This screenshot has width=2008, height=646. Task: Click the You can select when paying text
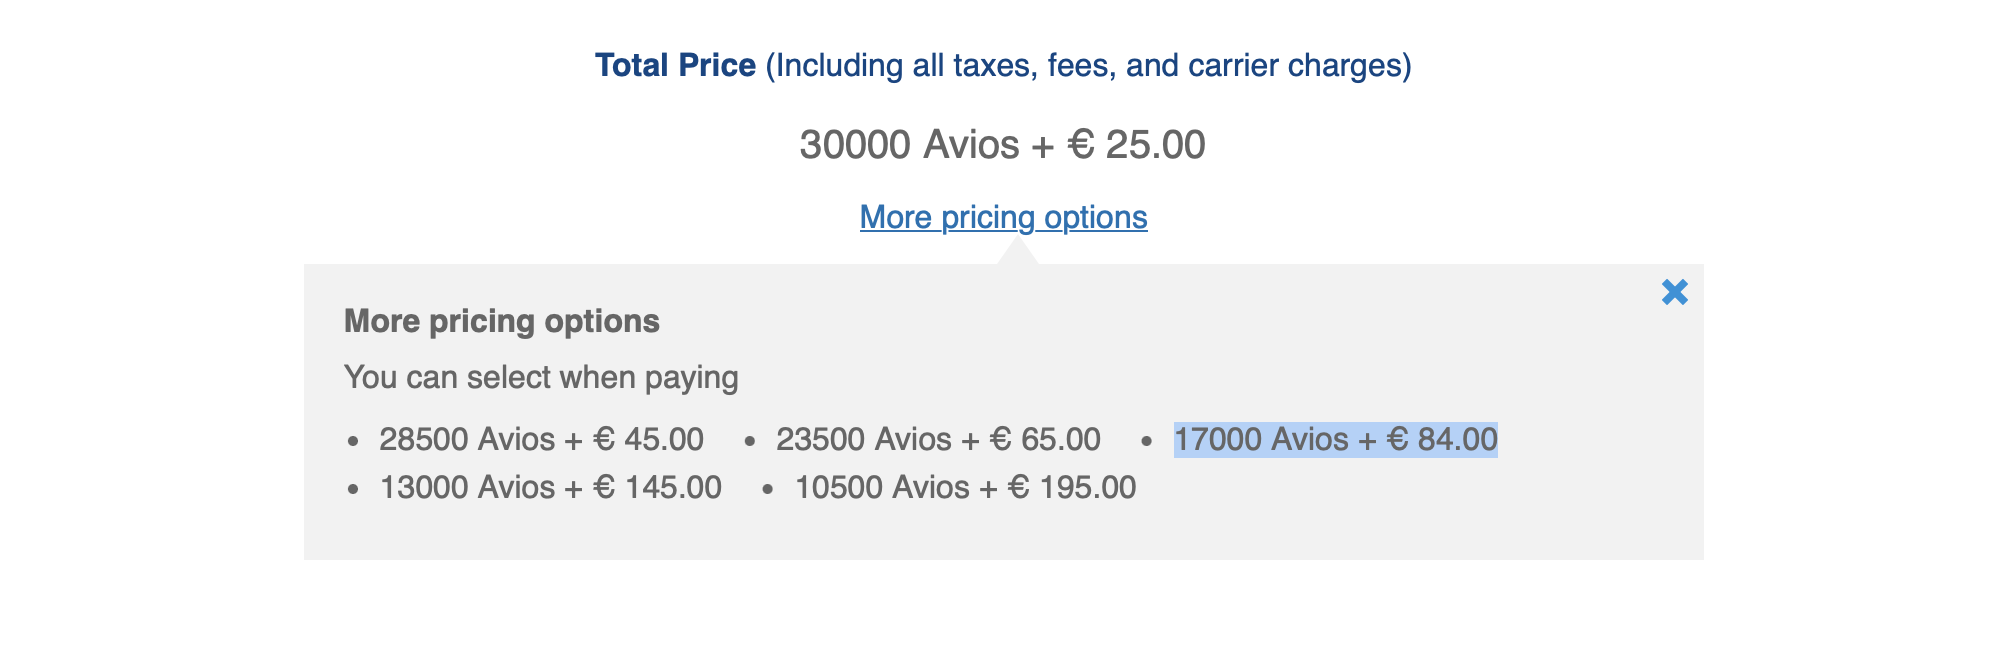coord(541,377)
